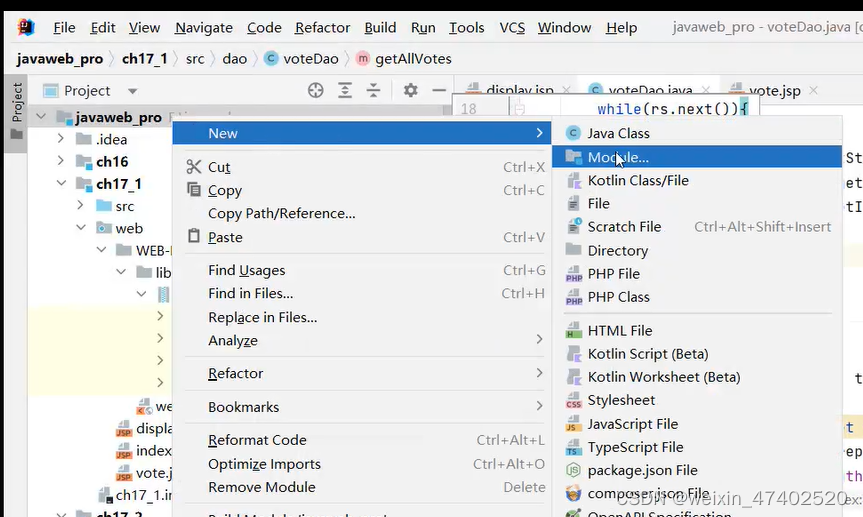The width and height of the screenshot is (863, 517).
Task: Click the Scratch File icon
Action: 573,226
